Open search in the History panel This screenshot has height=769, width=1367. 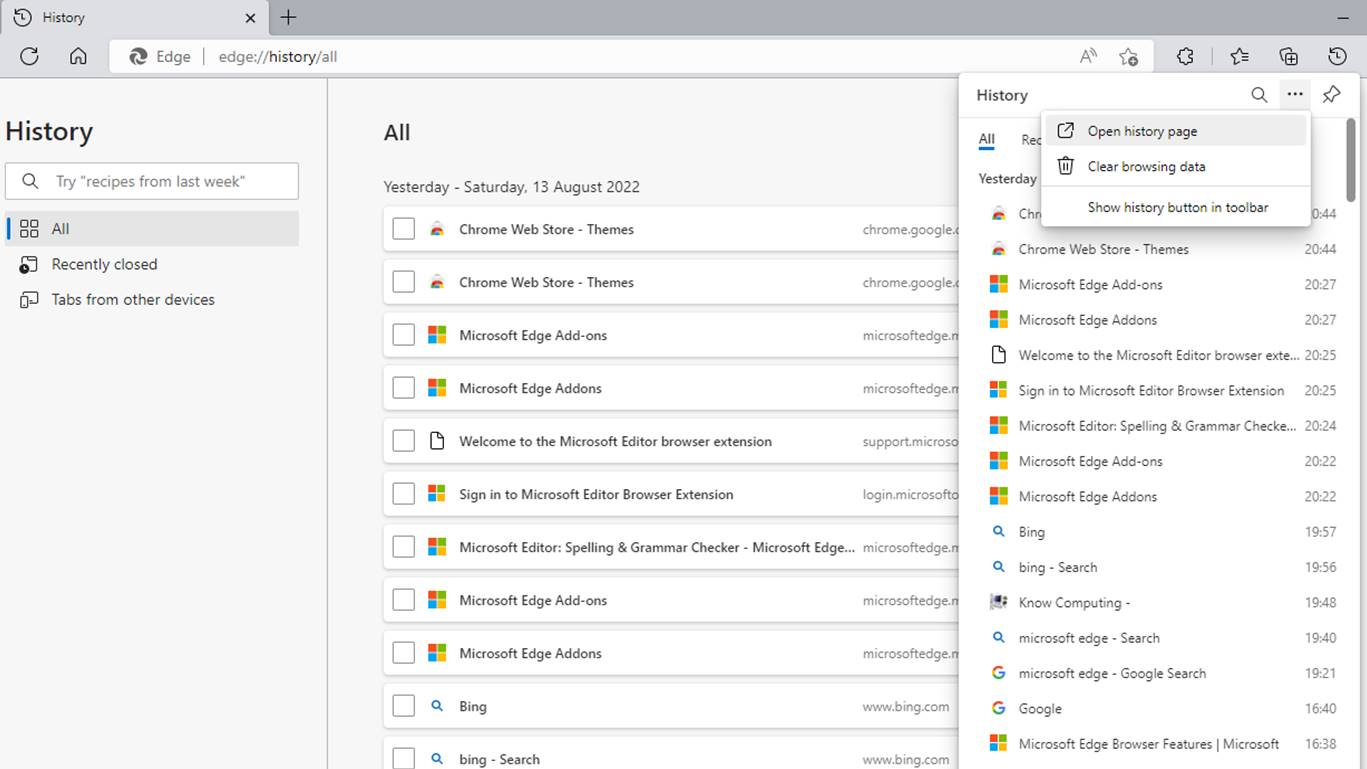[1259, 95]
